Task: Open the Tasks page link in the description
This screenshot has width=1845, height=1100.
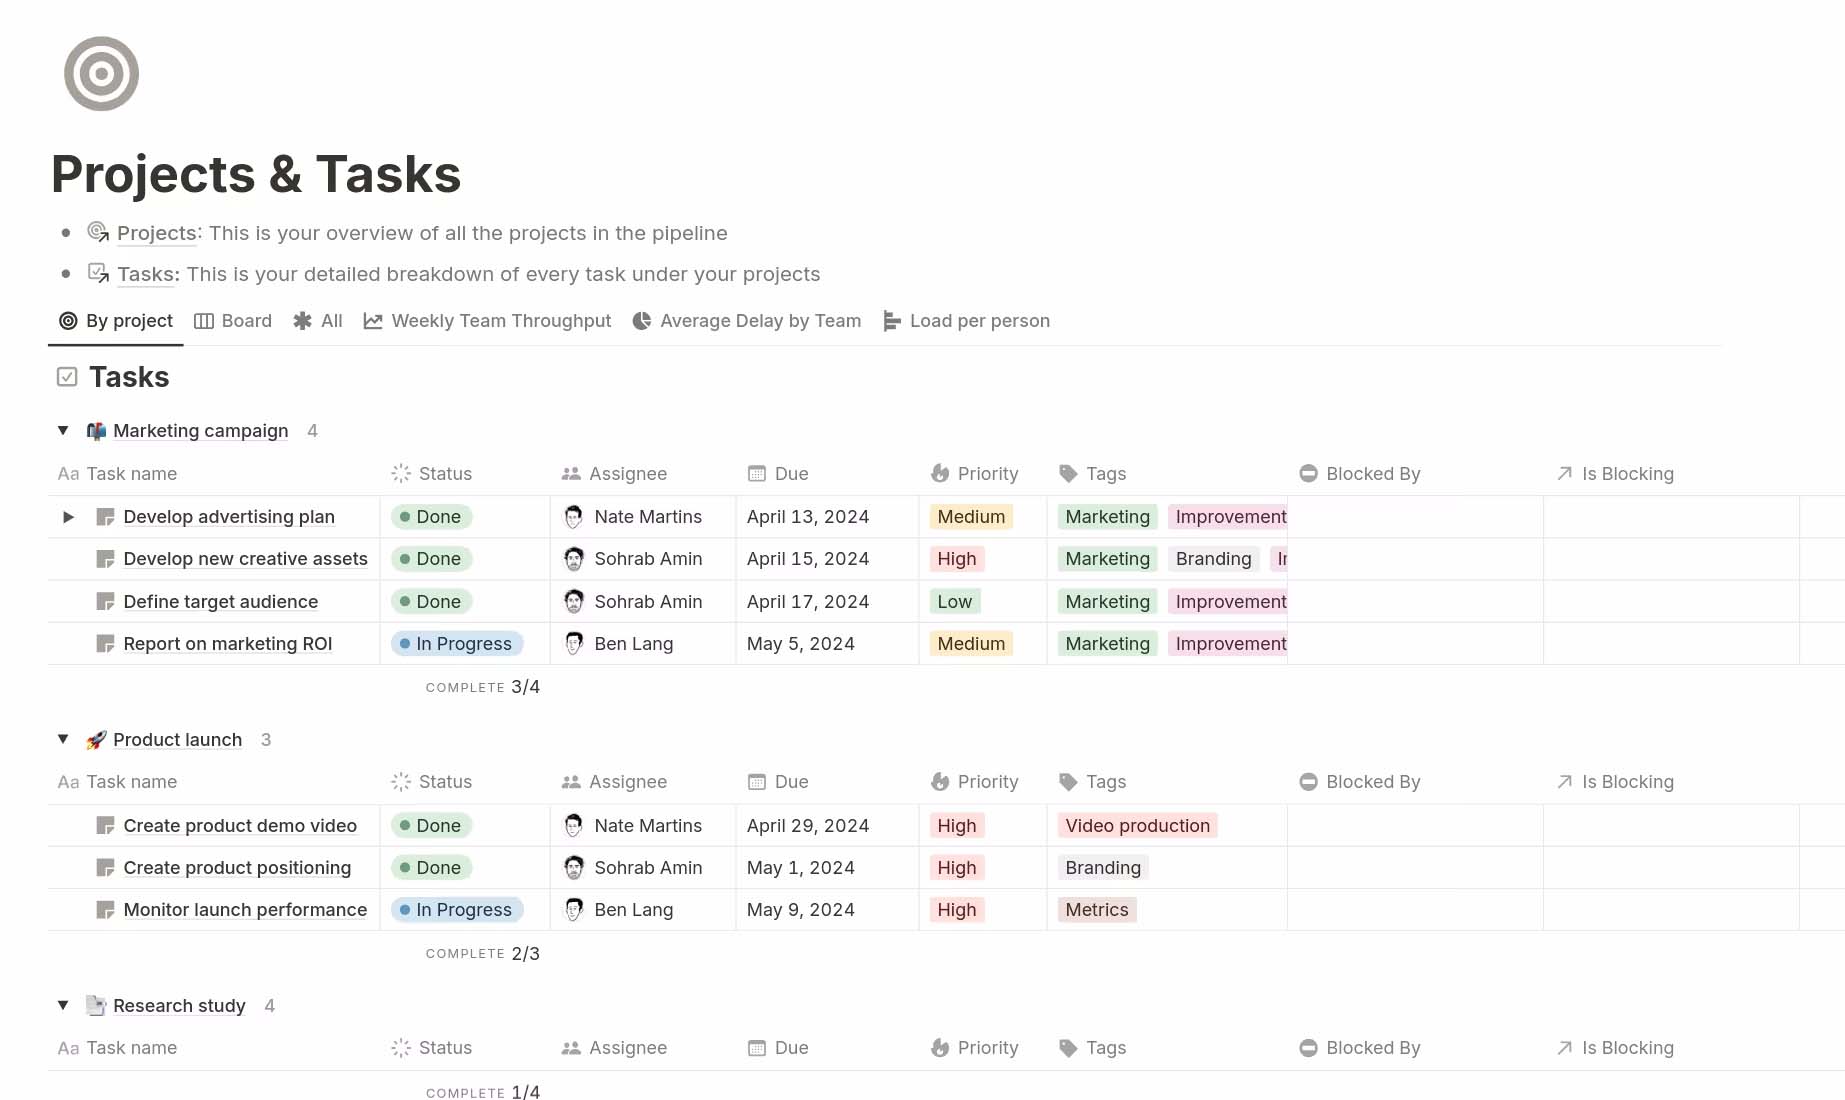Action: click(148, 274)
